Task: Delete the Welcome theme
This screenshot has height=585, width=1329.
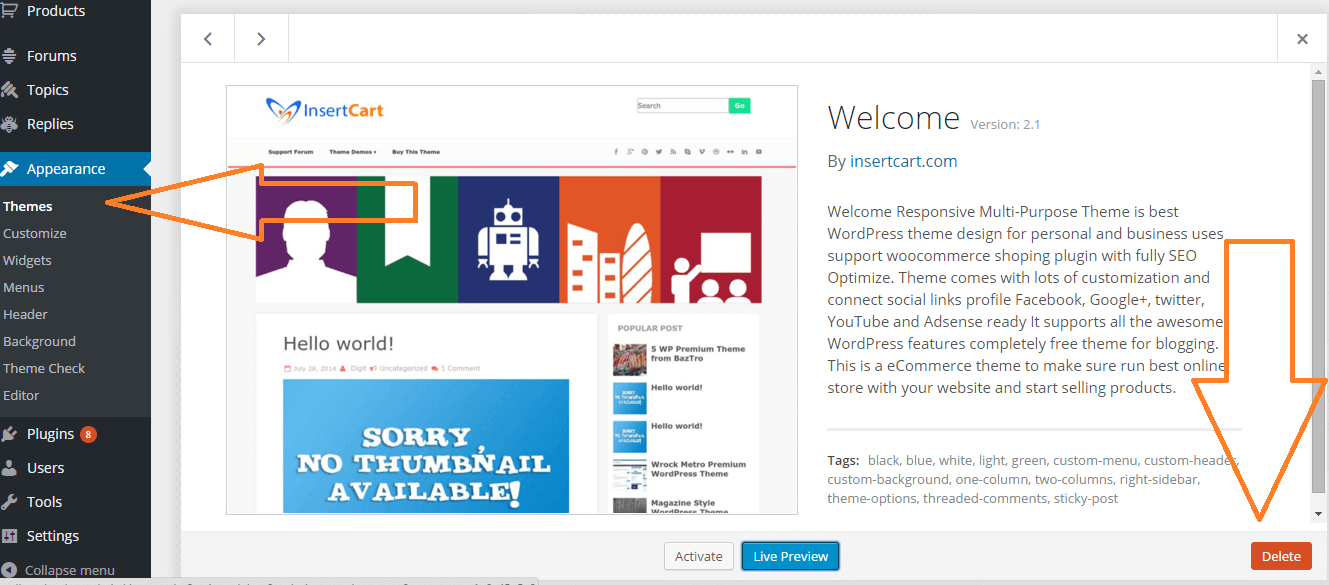Action: (1281, 557)
